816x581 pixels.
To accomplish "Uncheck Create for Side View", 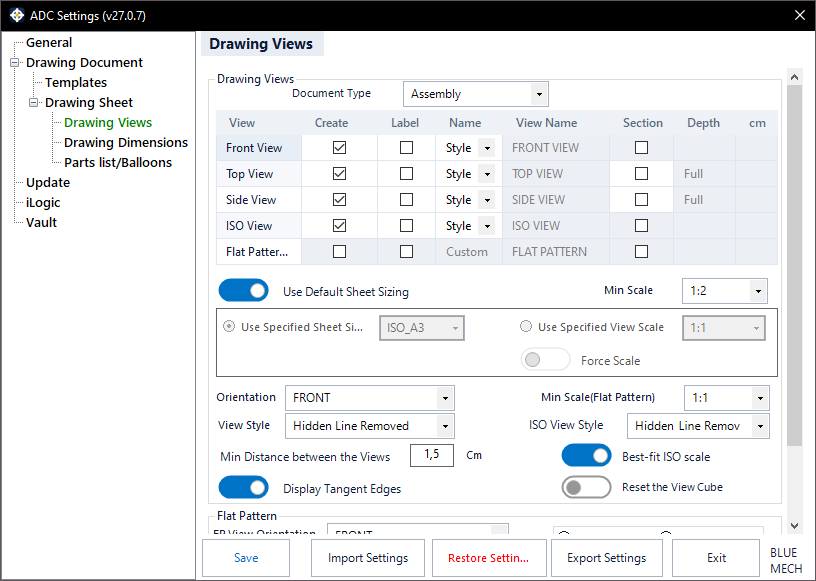I will pos(339,200).
